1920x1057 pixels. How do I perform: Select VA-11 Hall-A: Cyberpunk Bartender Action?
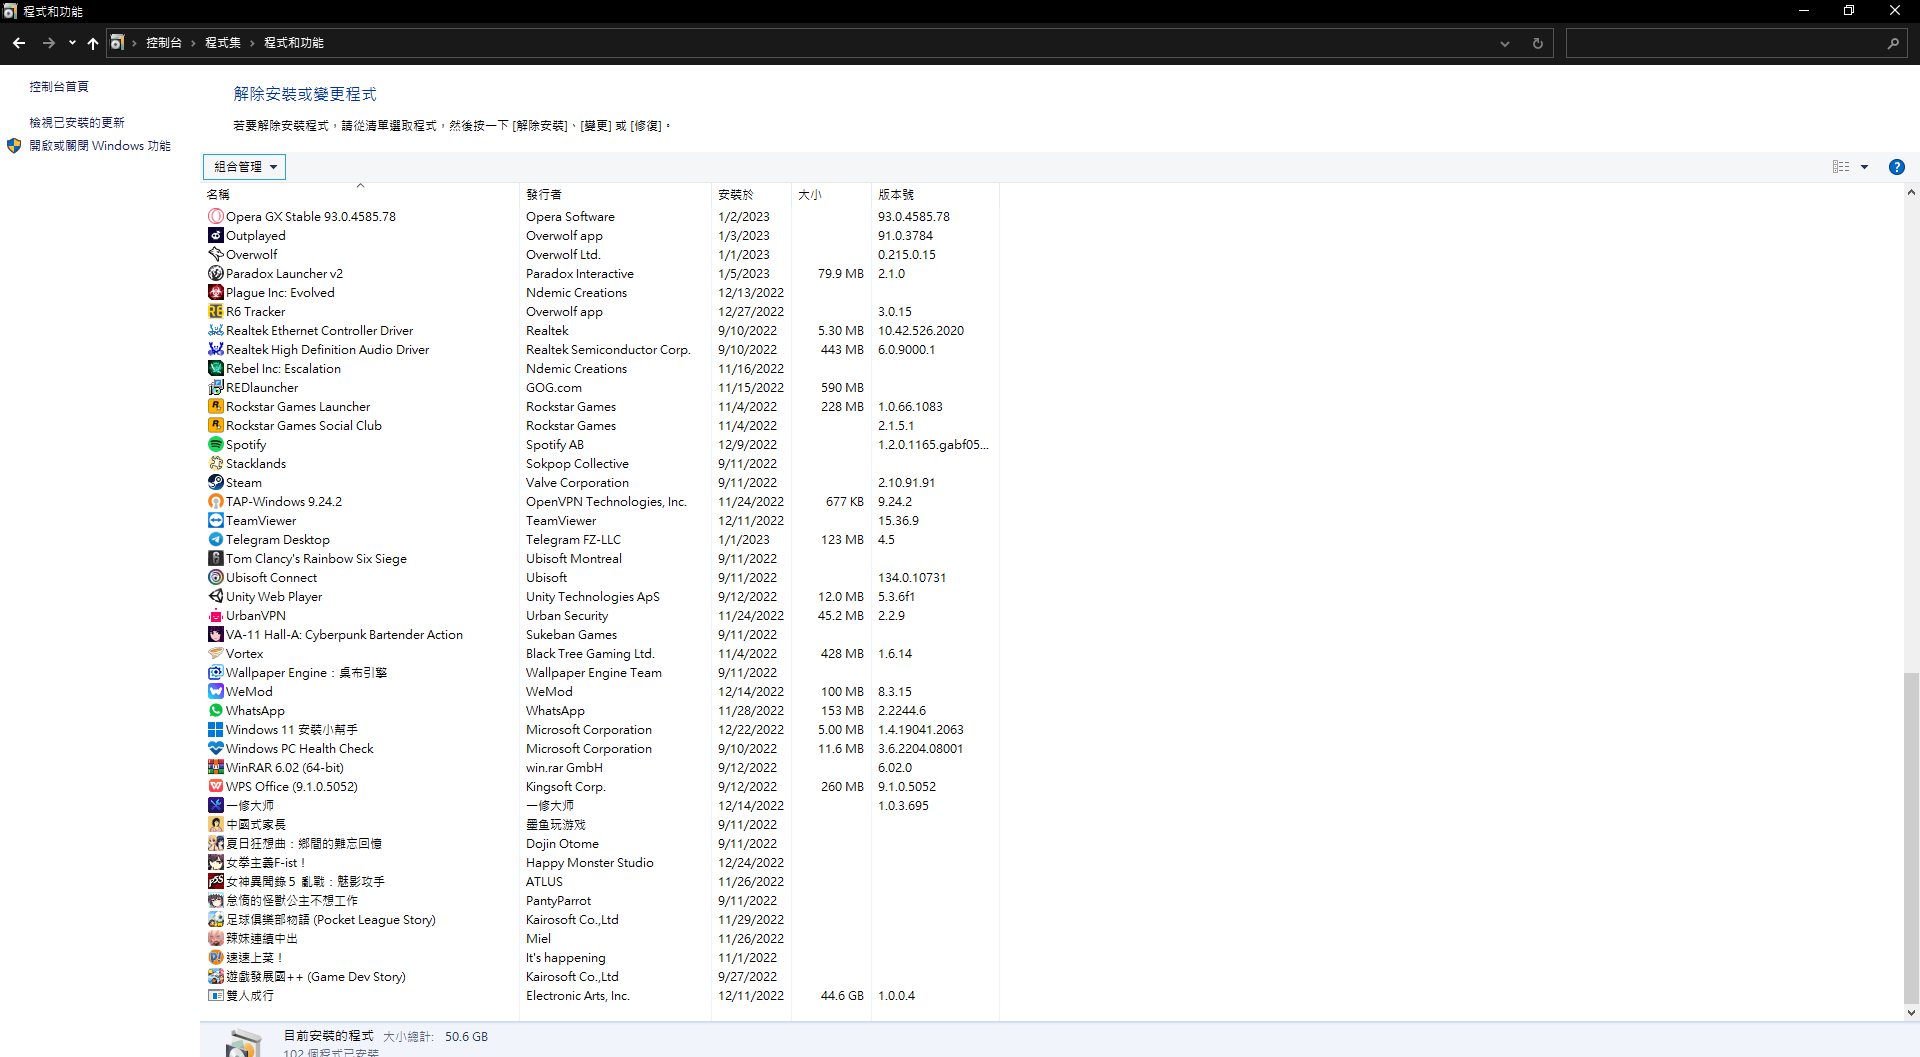(x=601, y=635)
